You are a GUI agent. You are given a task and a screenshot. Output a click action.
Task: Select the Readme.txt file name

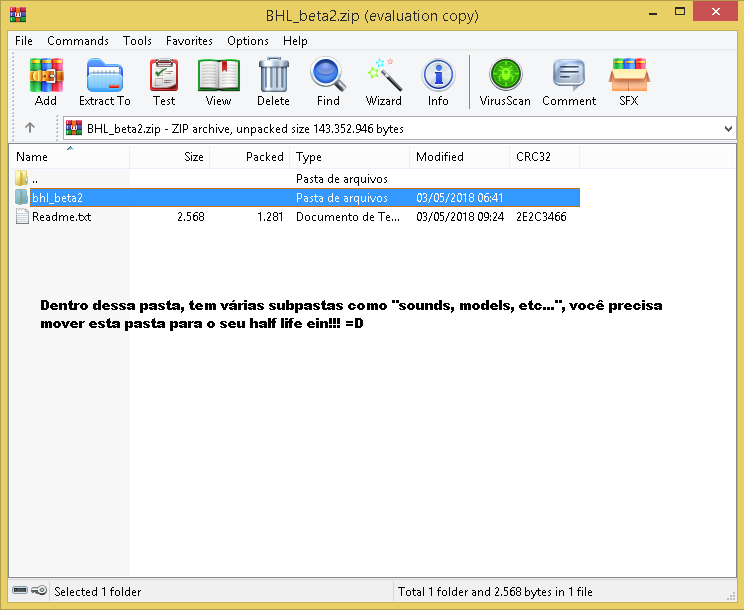[61, 217]
